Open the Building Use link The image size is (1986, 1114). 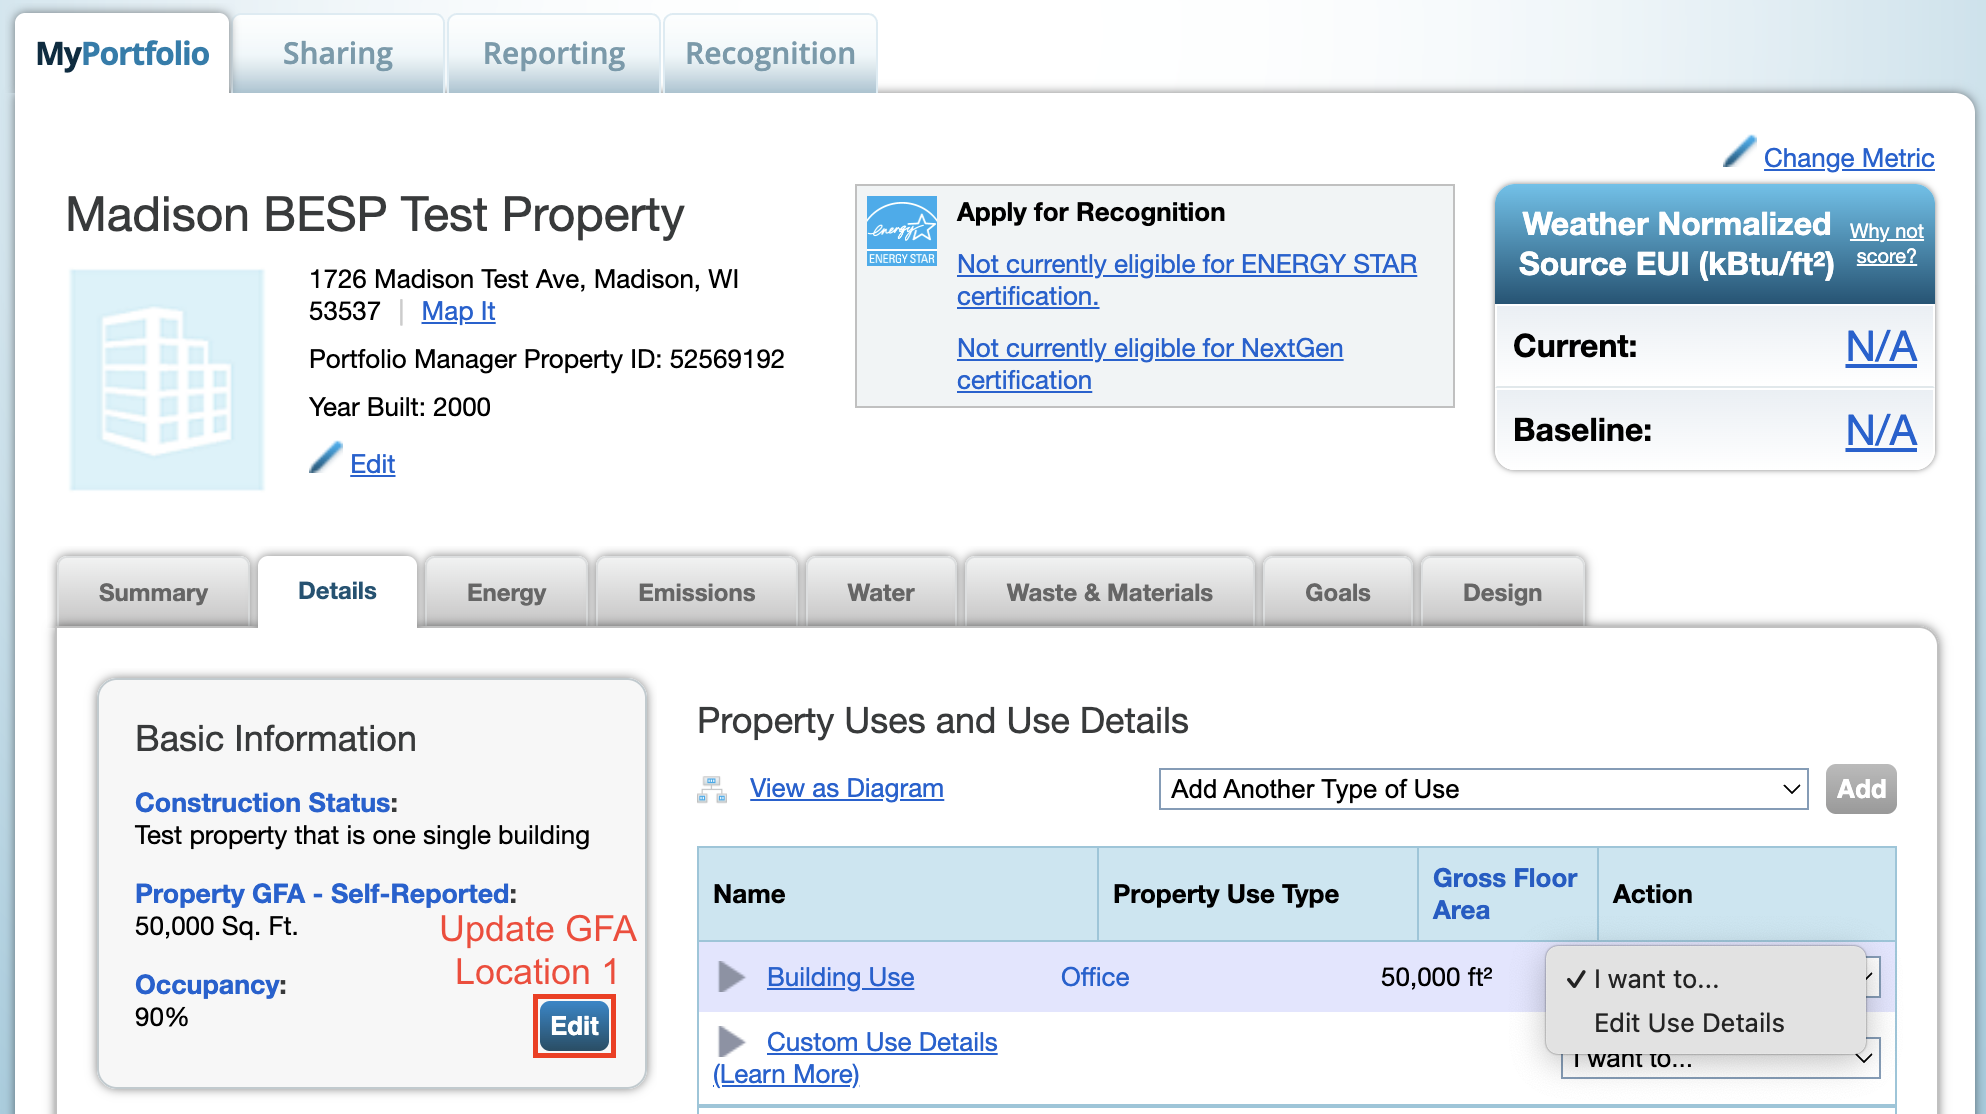(840, 977)
